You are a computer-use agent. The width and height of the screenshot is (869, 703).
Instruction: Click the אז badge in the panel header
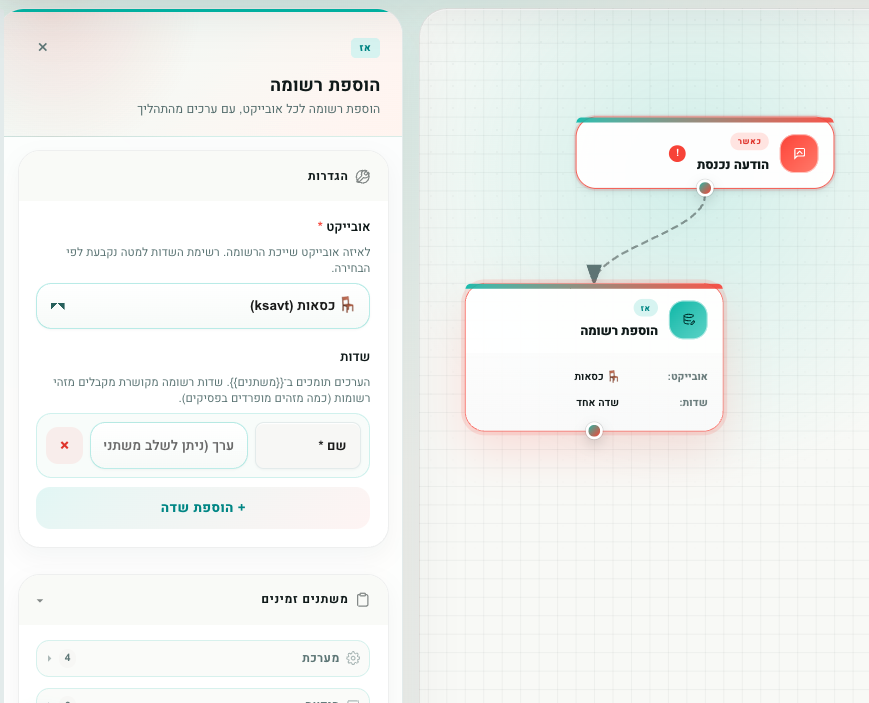(365, 48)
